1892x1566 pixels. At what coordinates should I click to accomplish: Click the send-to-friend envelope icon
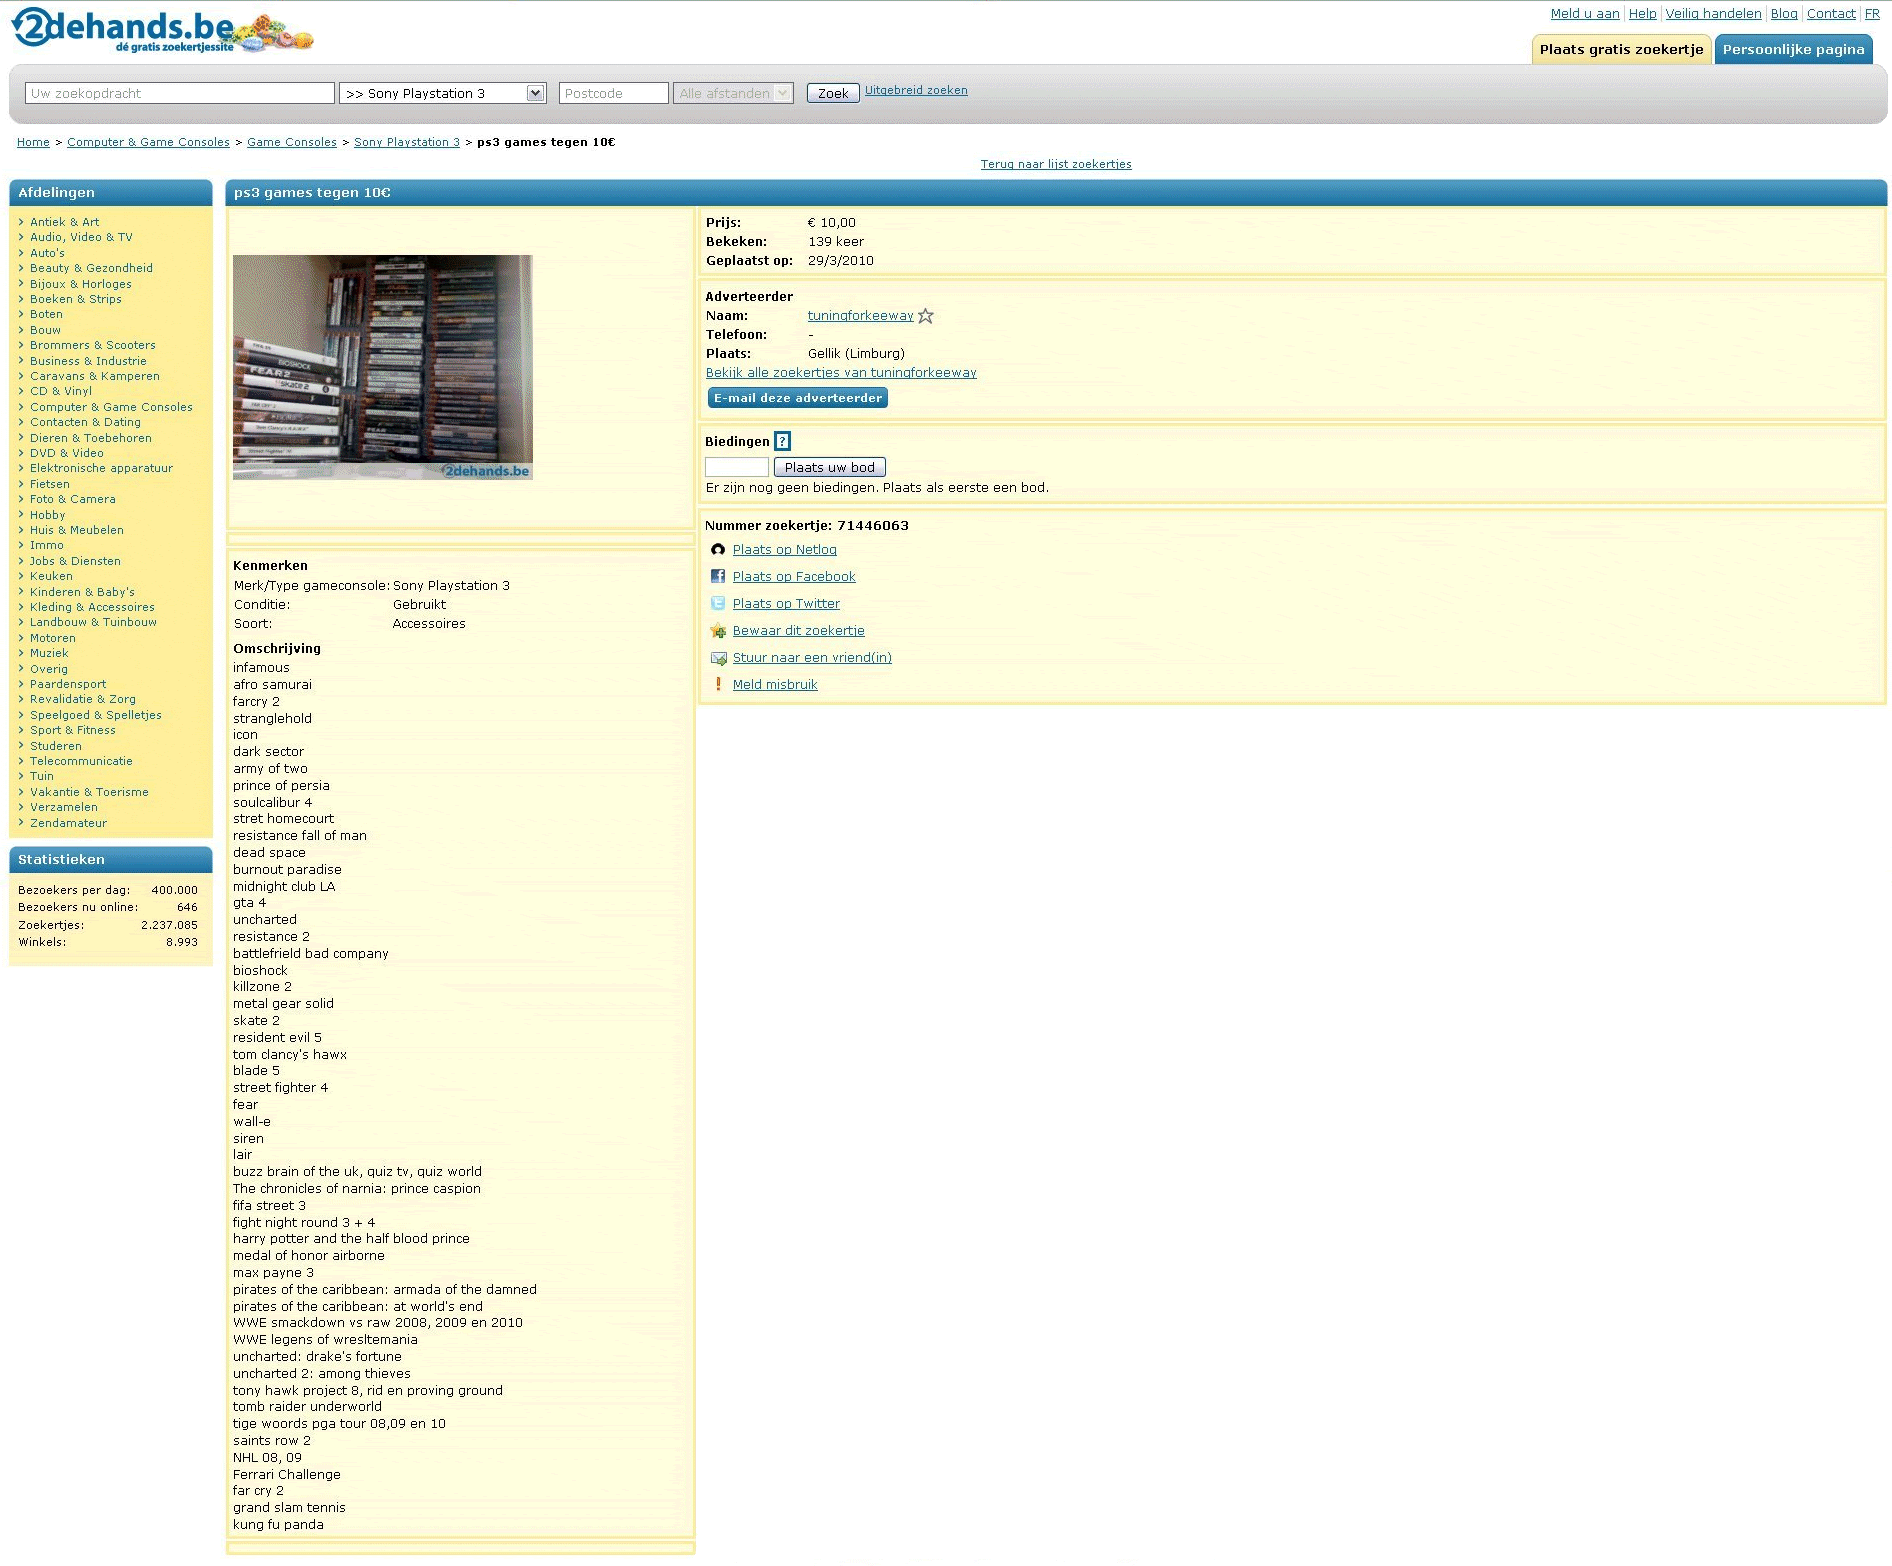click(718, 658)
